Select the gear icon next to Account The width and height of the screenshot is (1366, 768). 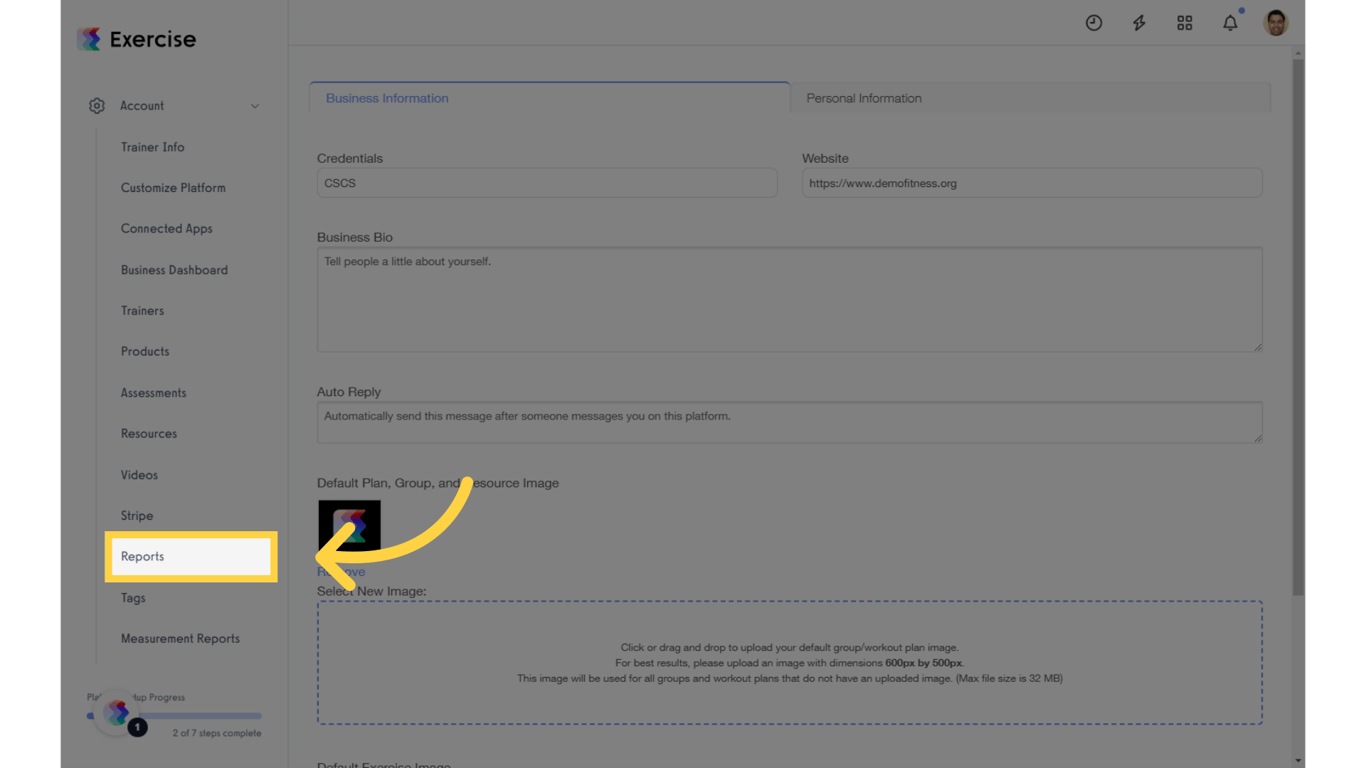click(x=96, y=105)
